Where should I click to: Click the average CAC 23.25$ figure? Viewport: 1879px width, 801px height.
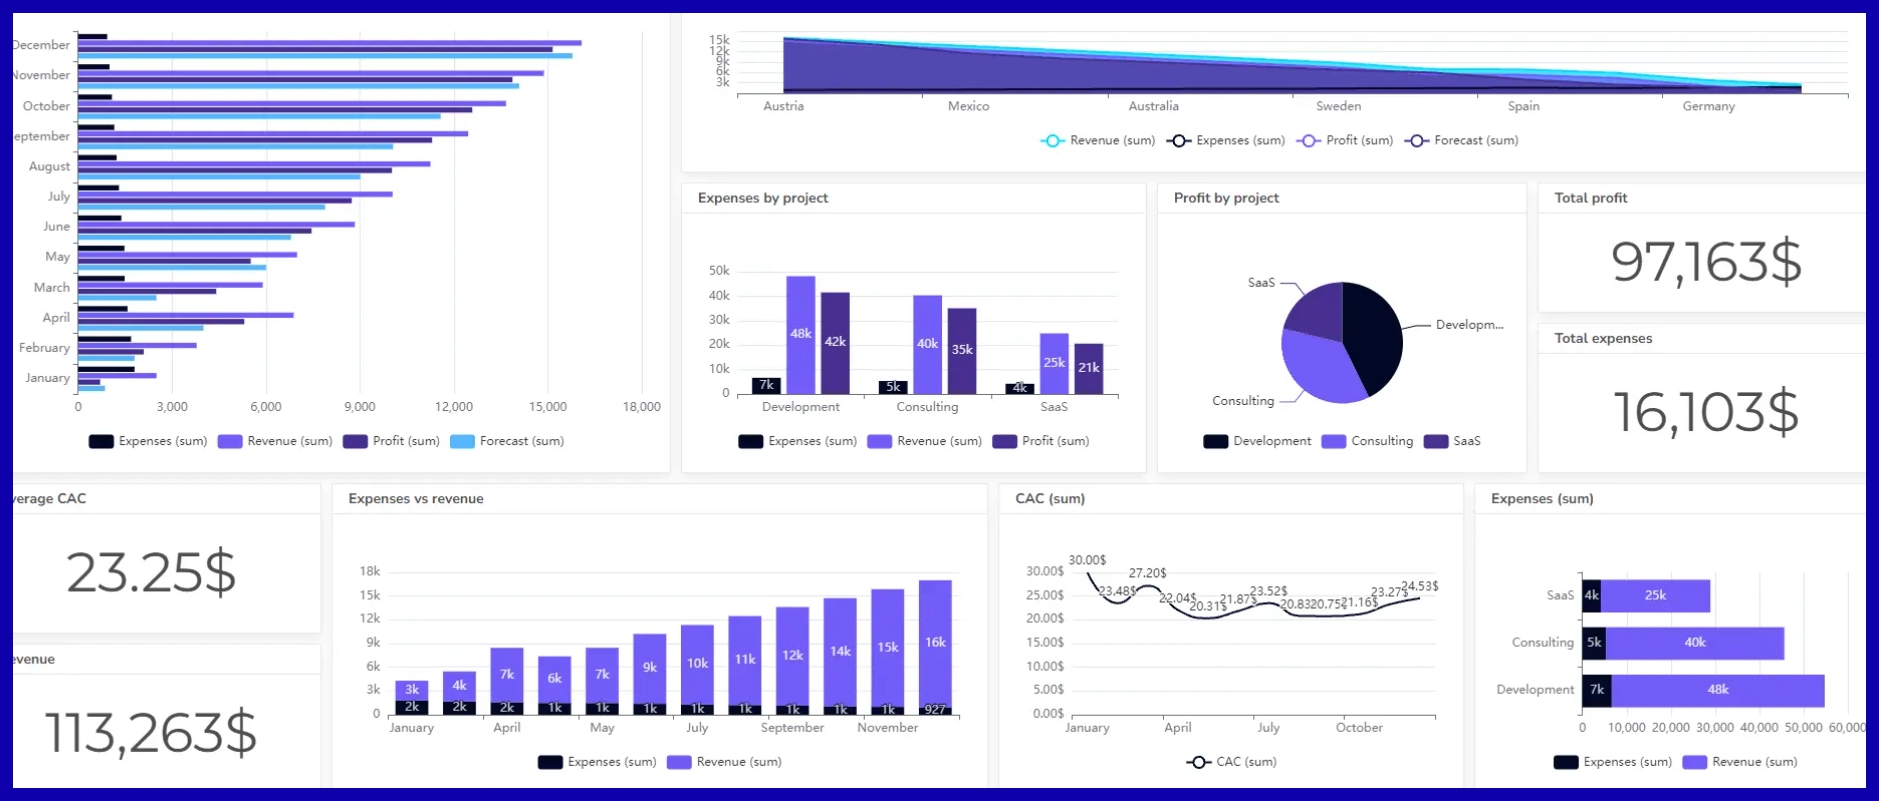[151, 573]
